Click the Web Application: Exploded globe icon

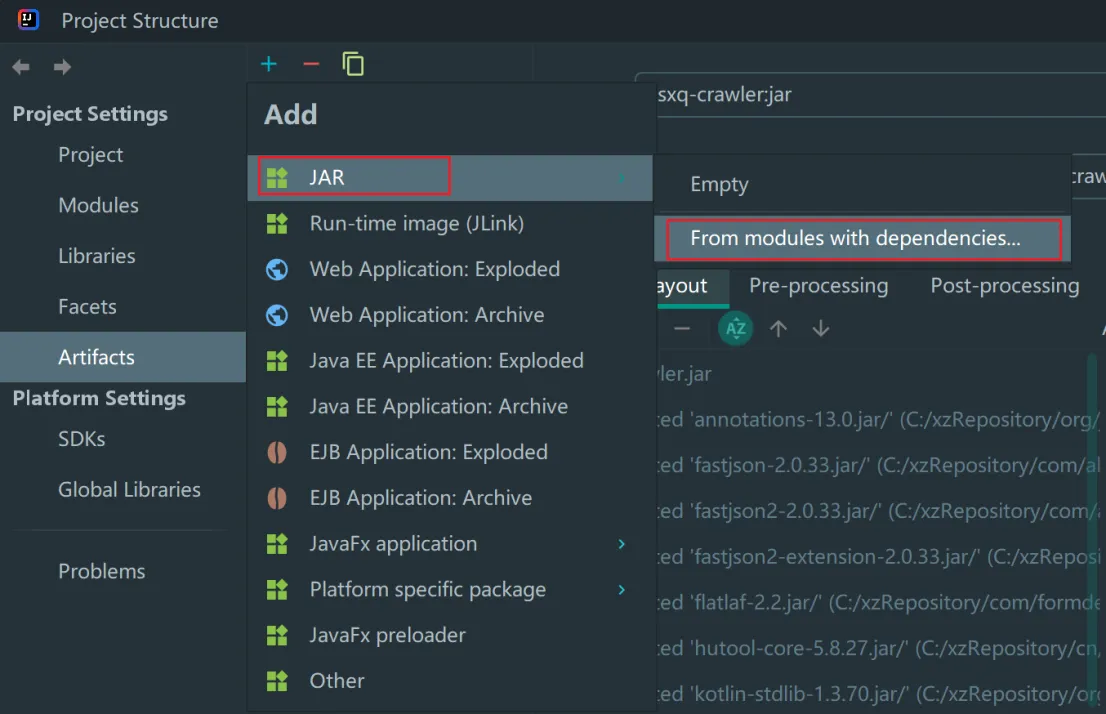coord(277,270)
